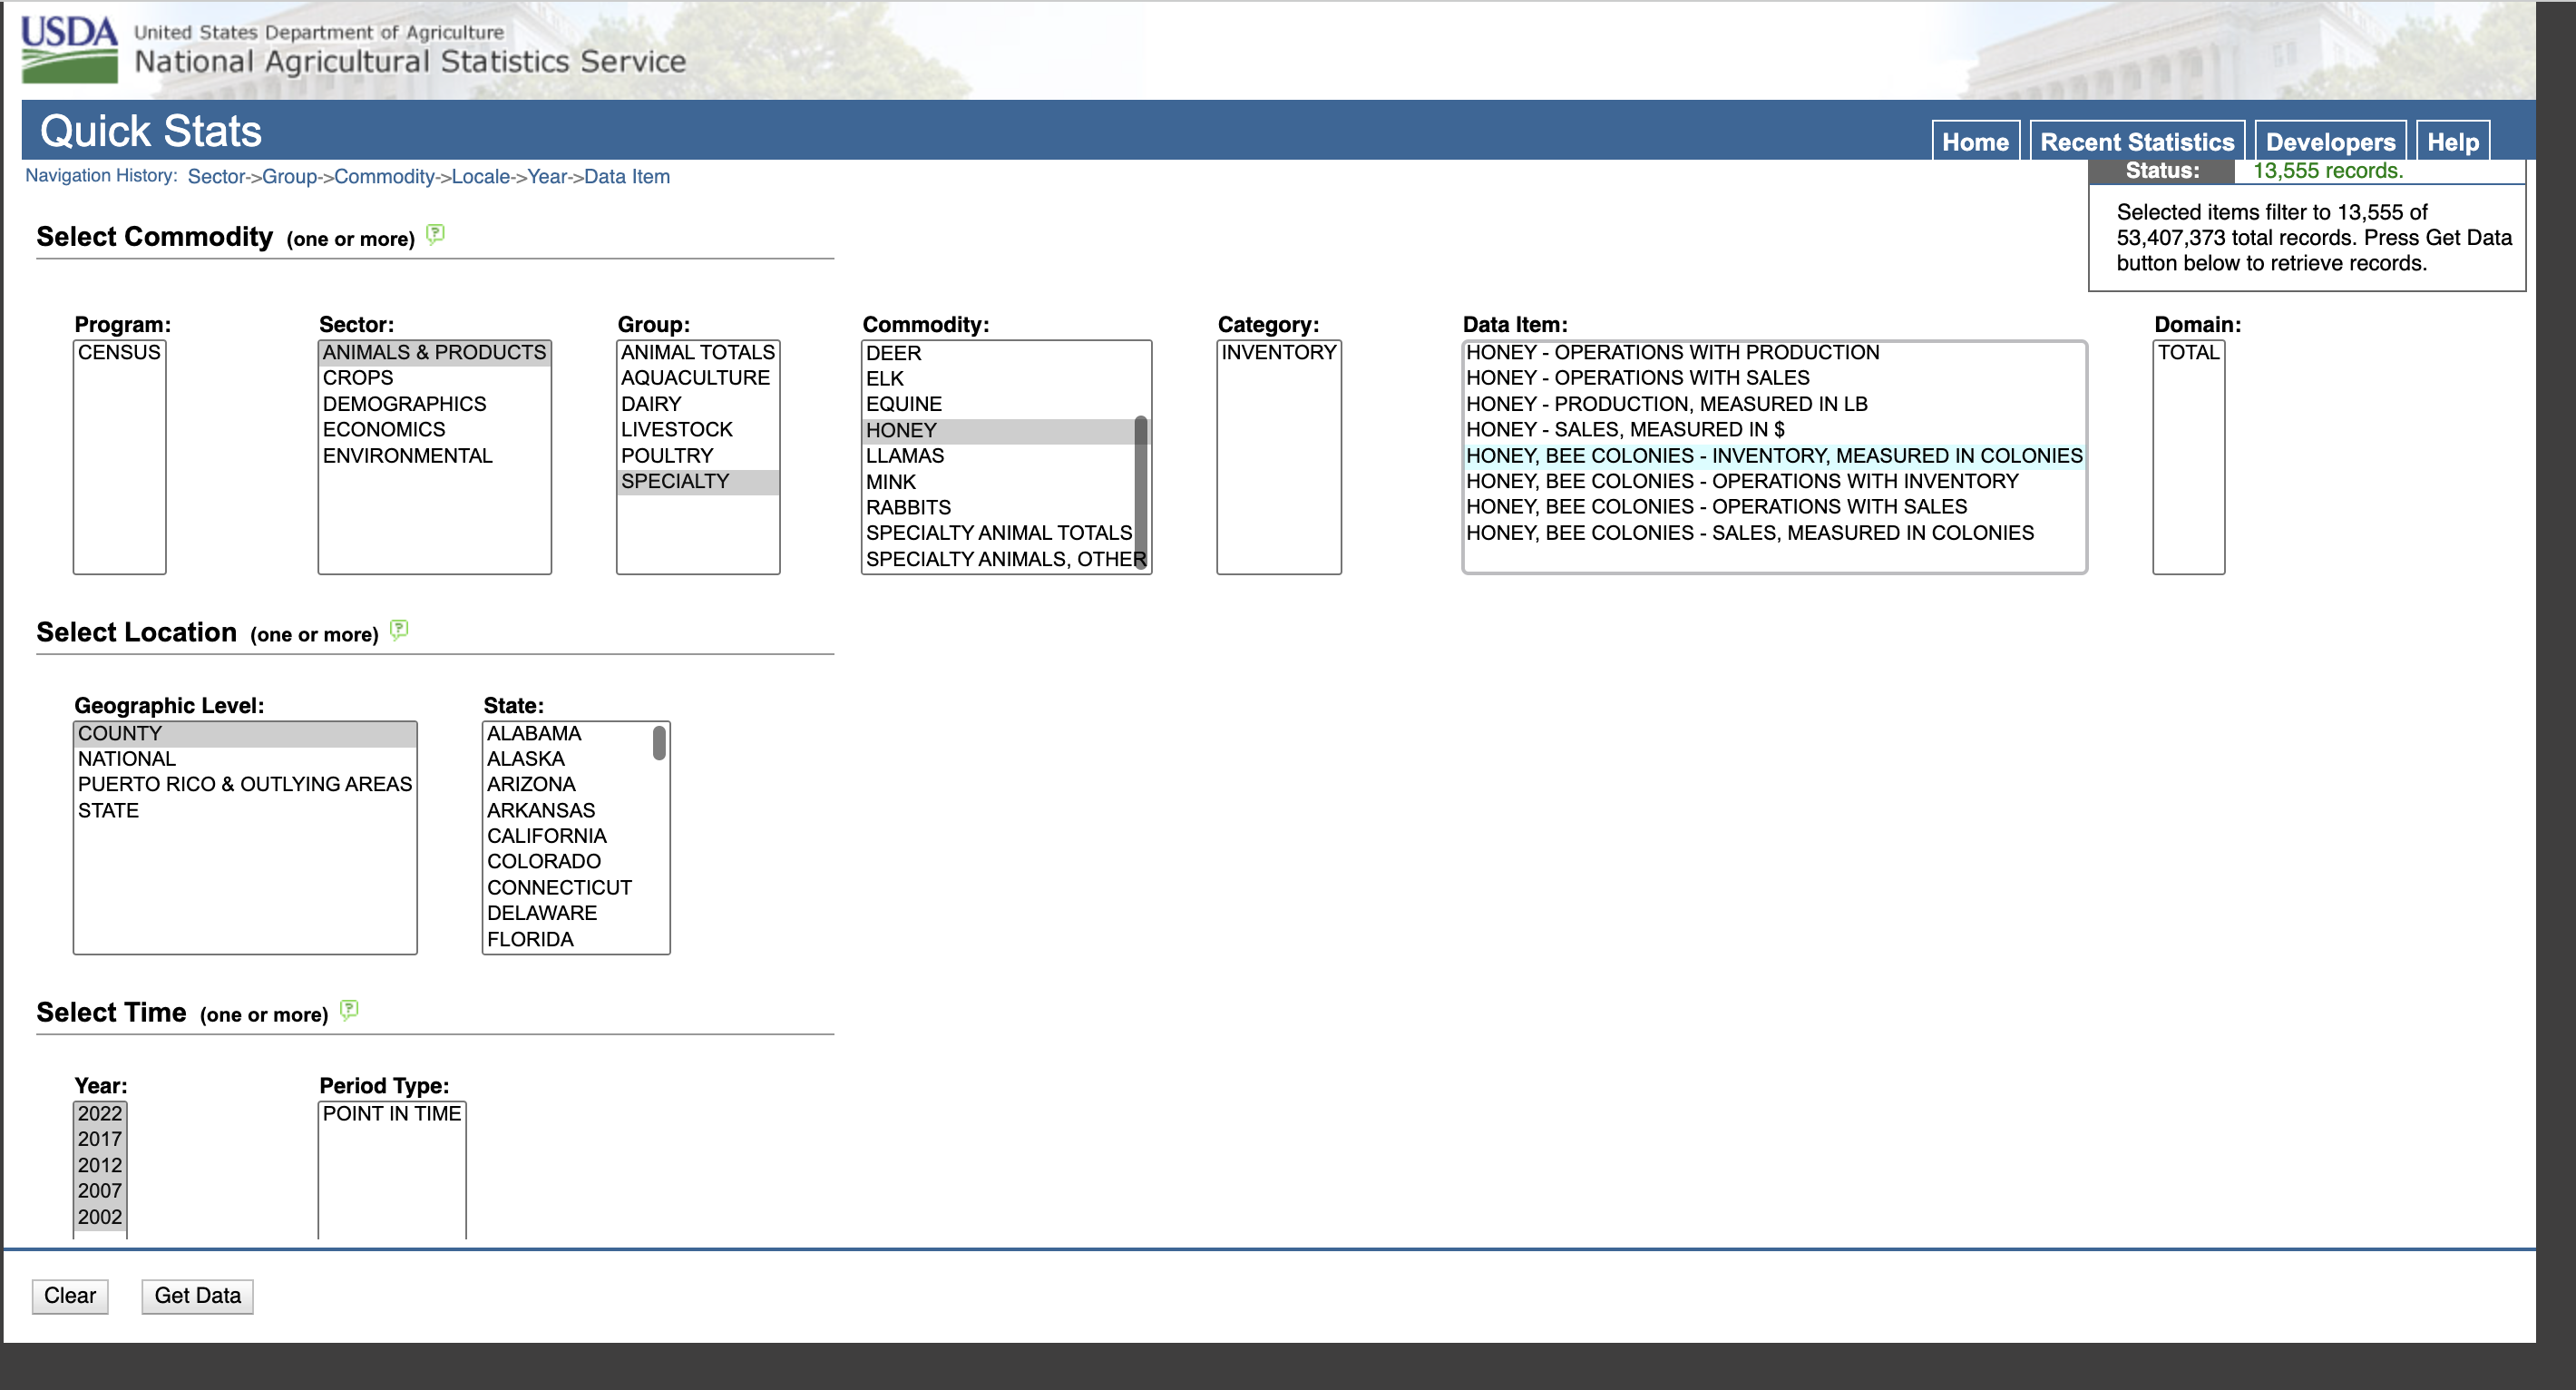This screenshot has height=1390, width=2576.
Task: Select year 2022
Action: coord(100,1114)
